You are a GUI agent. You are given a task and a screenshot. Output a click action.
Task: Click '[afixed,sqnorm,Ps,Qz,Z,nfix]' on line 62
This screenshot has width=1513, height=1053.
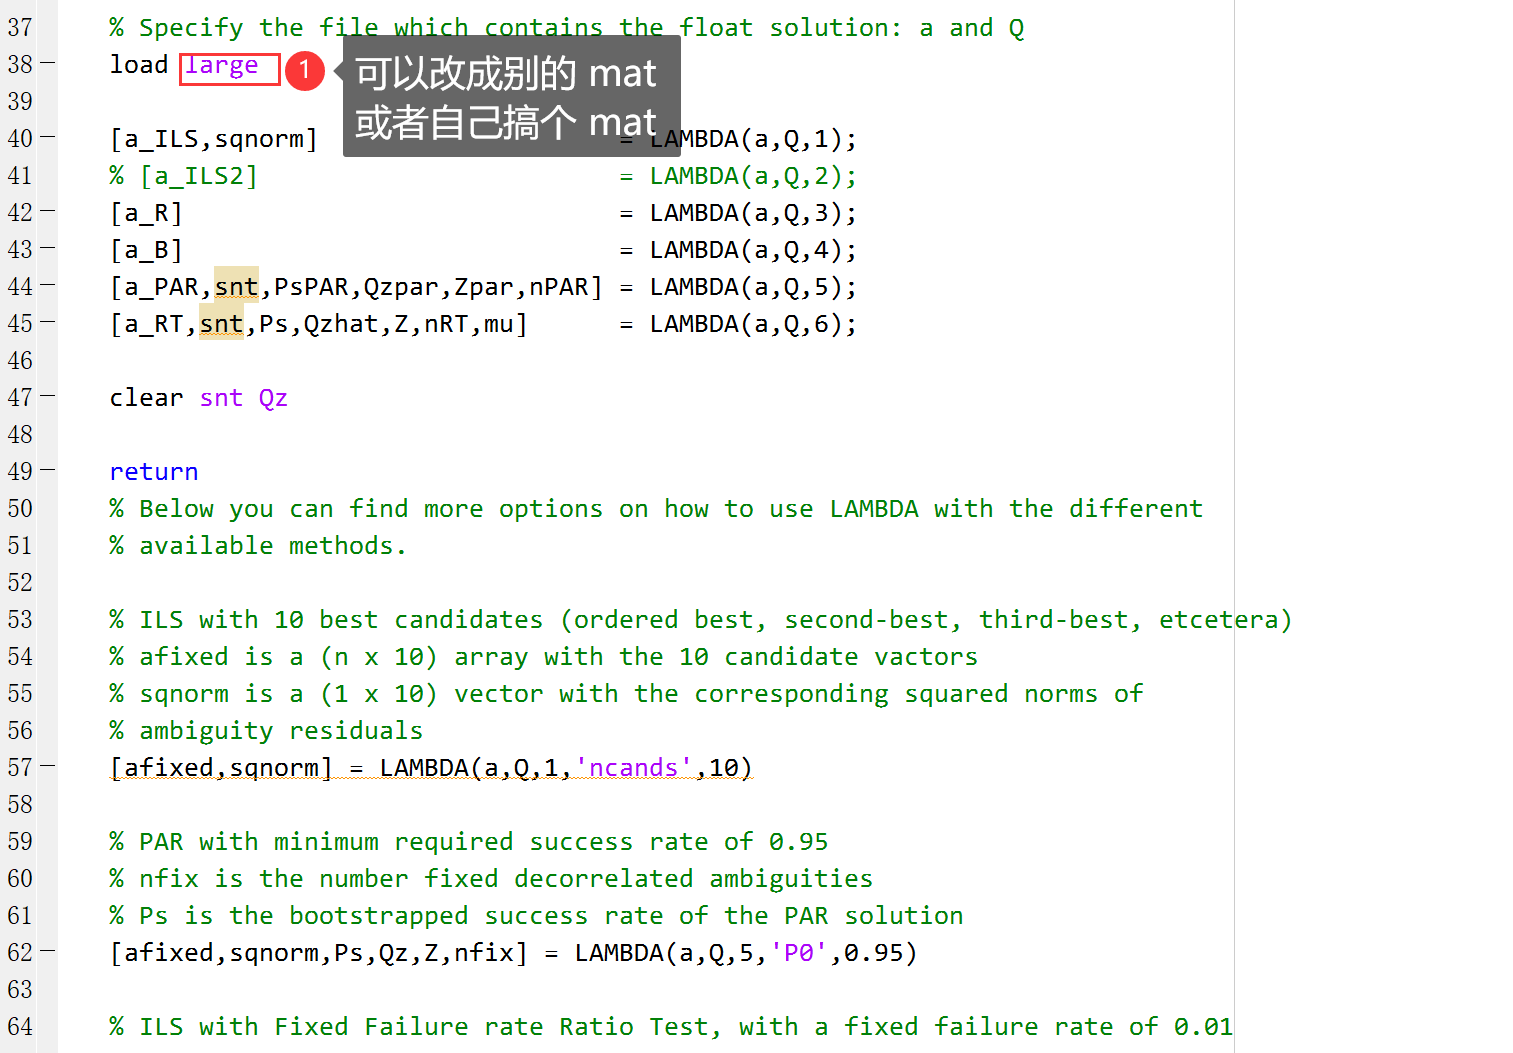[x=319, y=953]
